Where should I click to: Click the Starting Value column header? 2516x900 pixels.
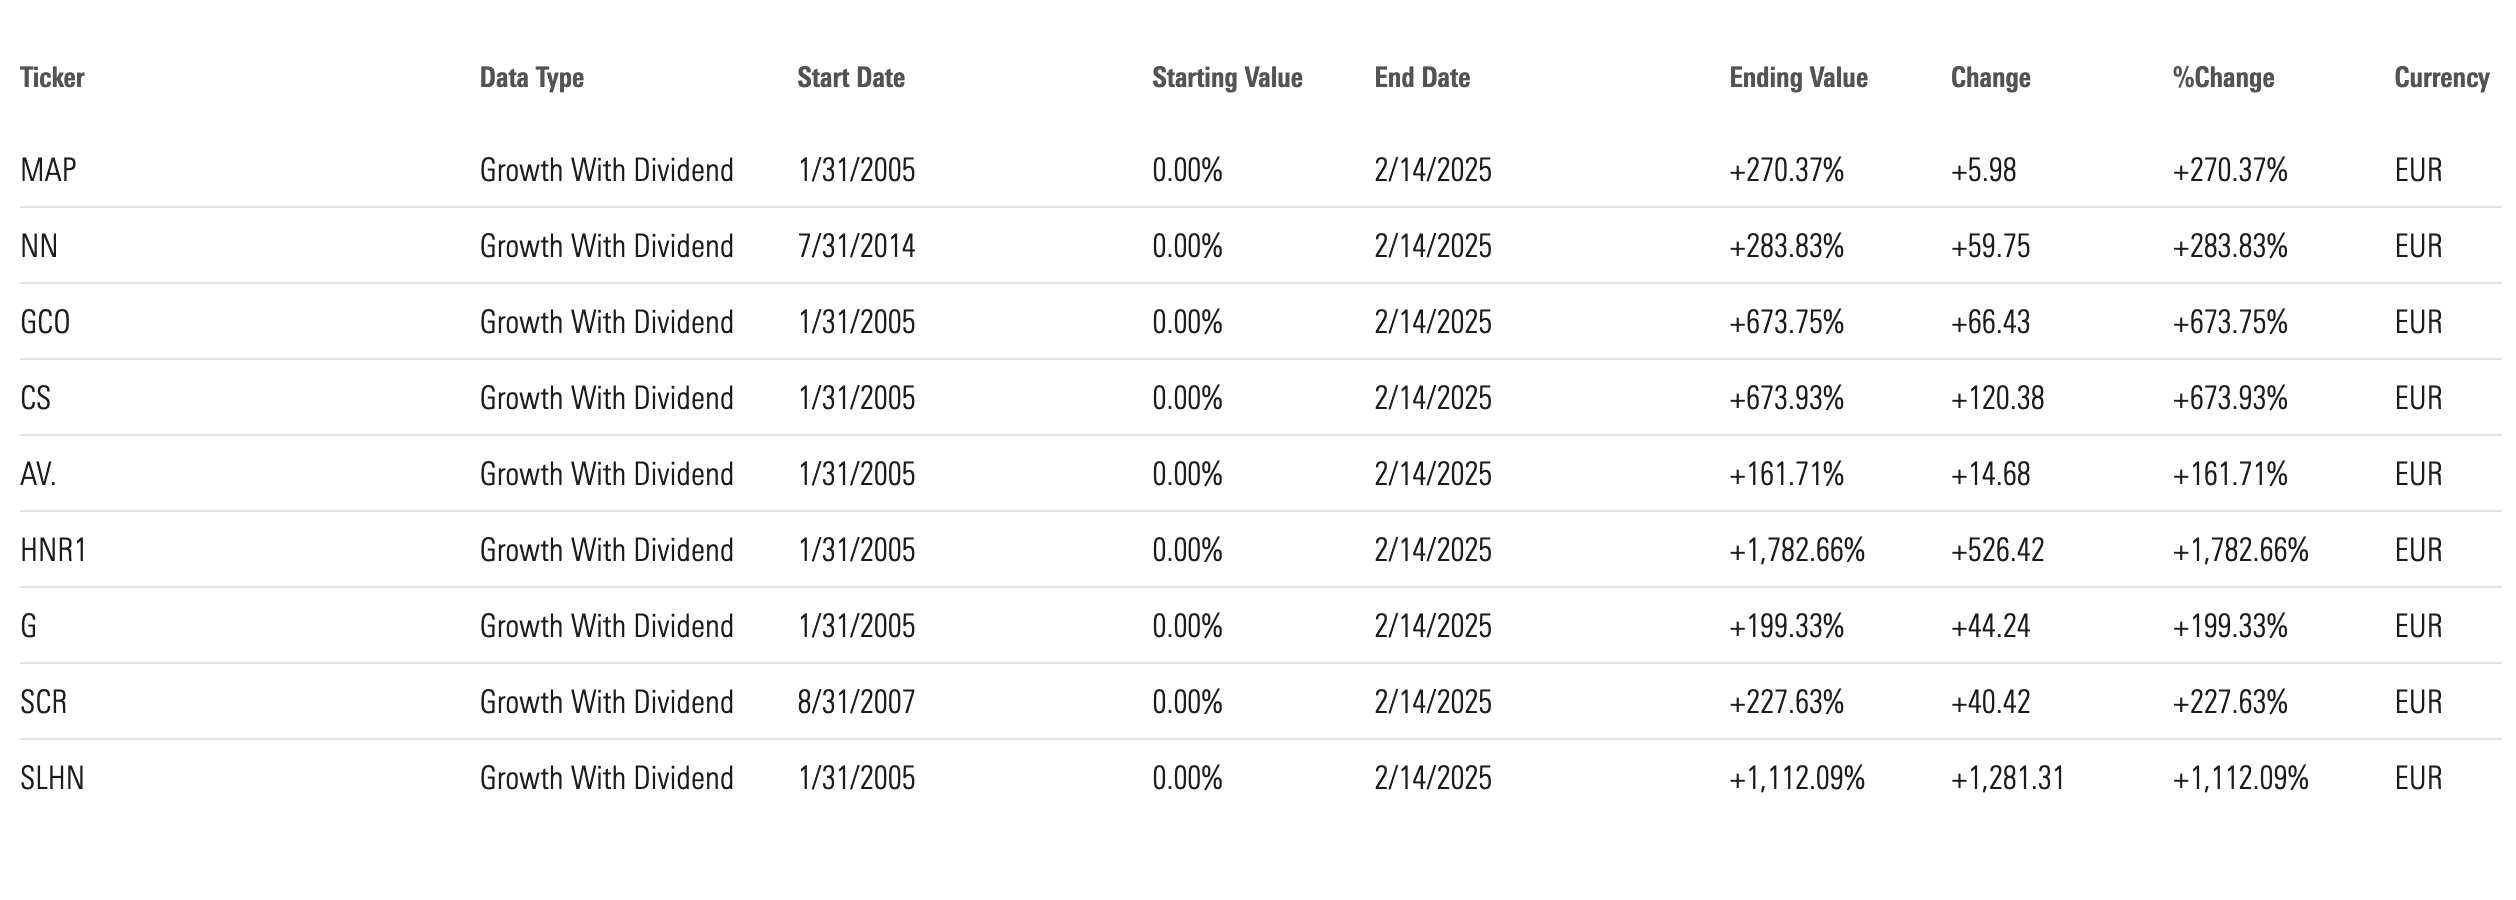point(1227,78)
